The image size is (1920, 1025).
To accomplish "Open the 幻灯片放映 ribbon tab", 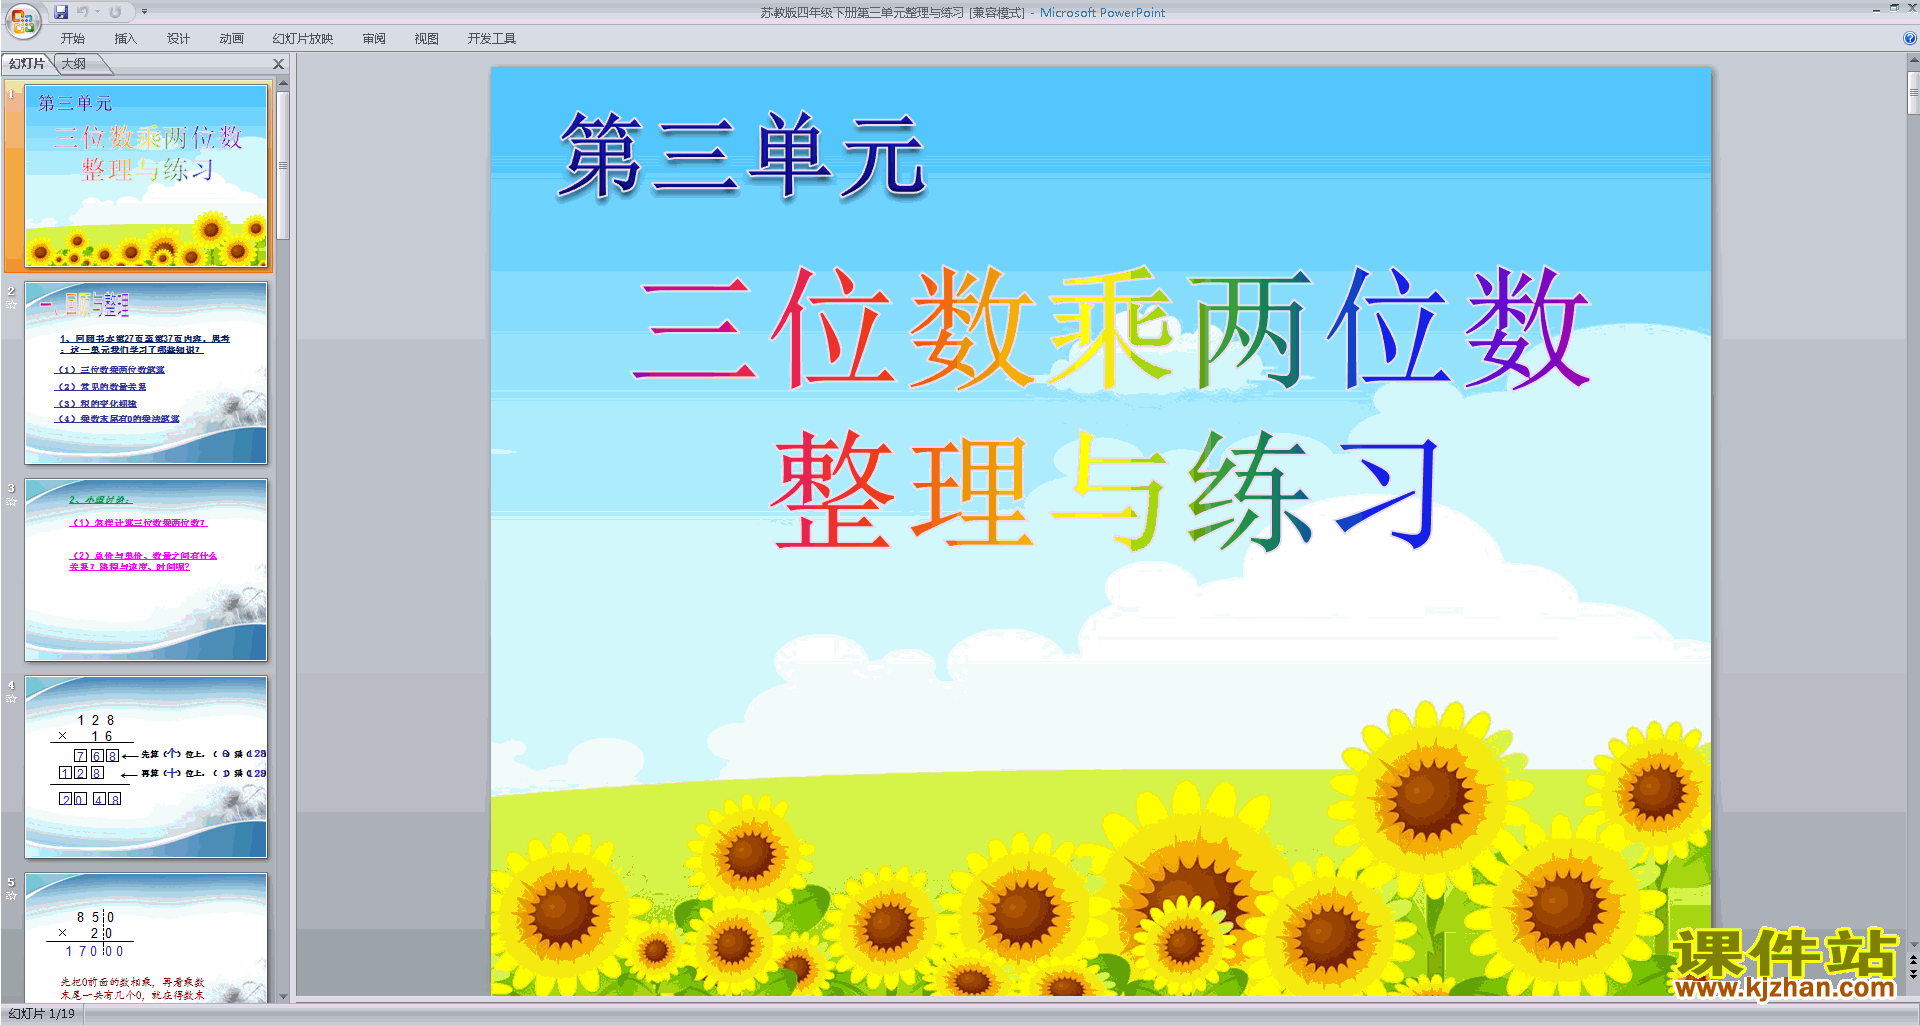I will [303, 39].
